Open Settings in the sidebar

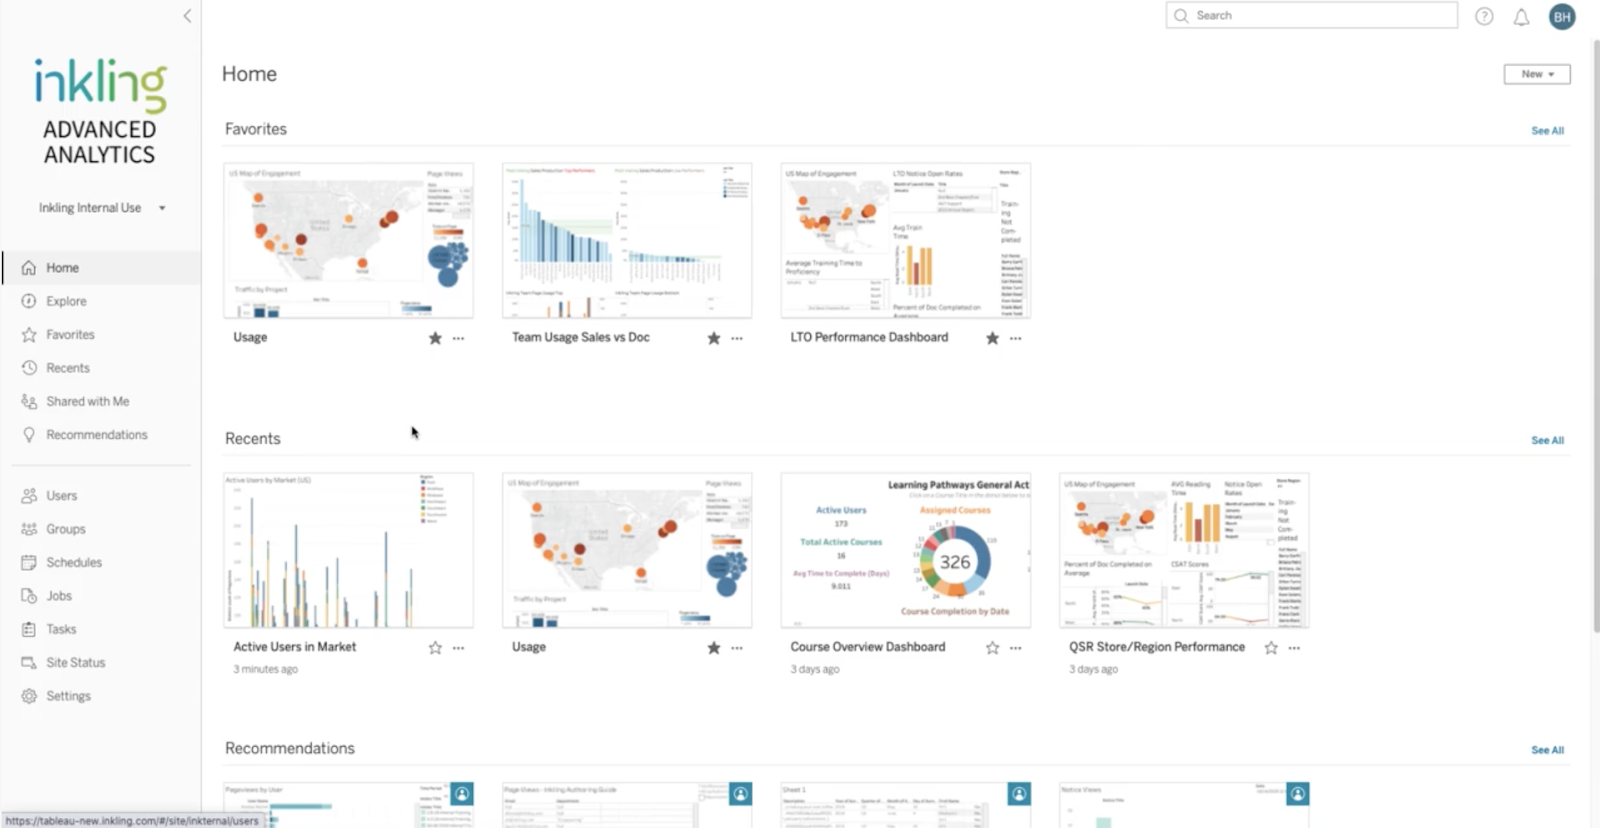point(69,696)
